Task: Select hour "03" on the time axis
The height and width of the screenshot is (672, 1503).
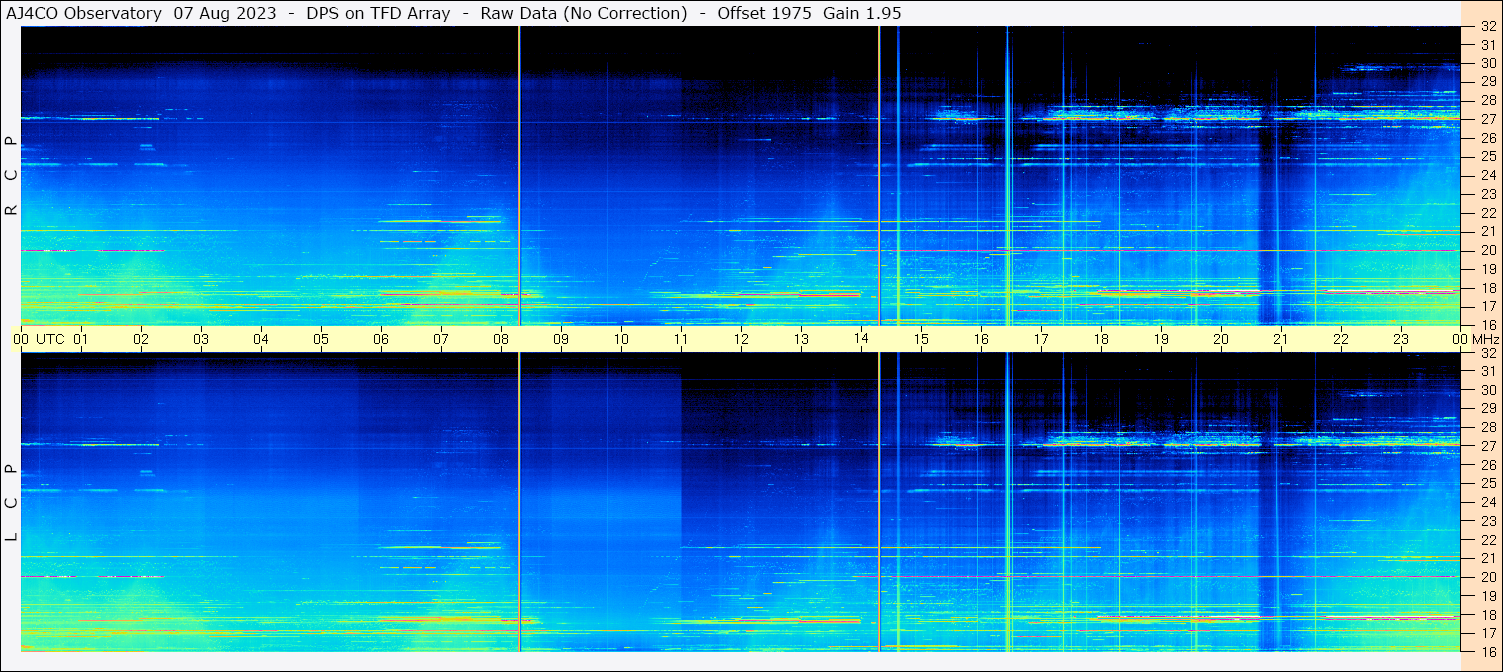Action: point(201,339)
